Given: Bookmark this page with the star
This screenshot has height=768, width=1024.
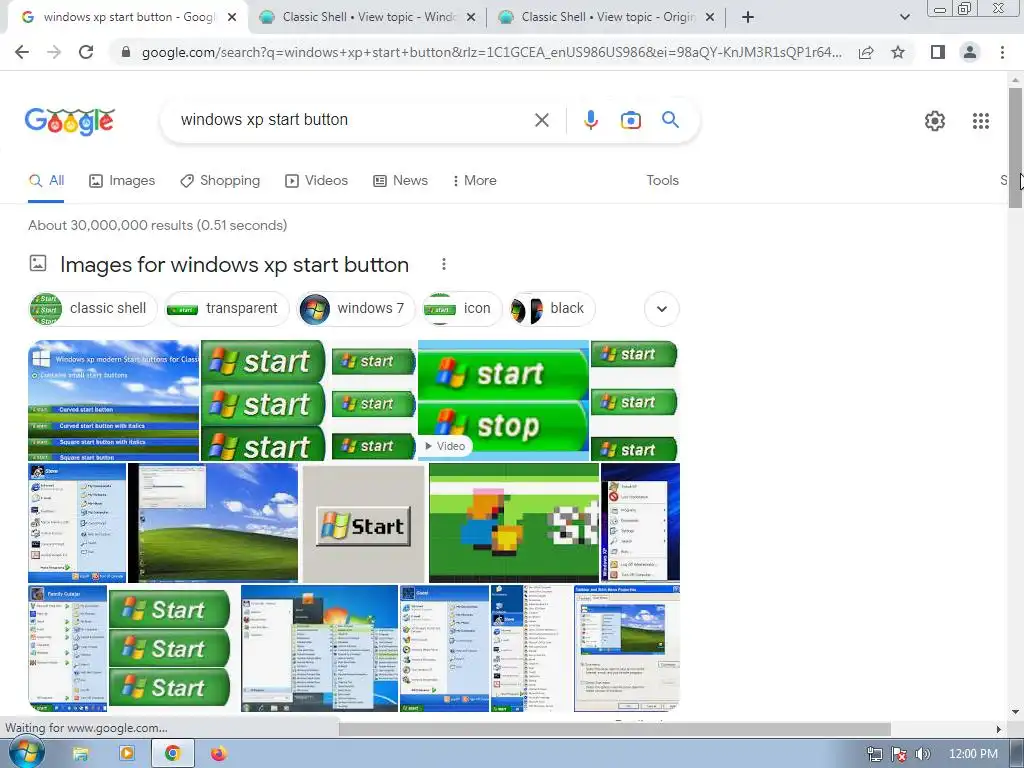Looking at the screenshot, I should [x=898, y=52].
